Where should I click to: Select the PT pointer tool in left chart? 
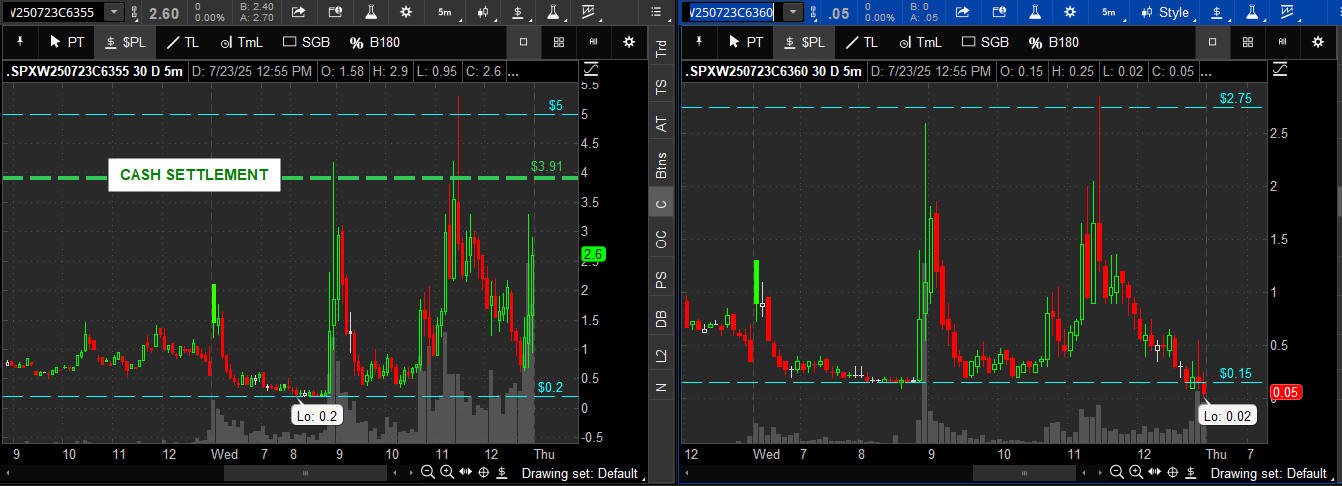[68, 42]
